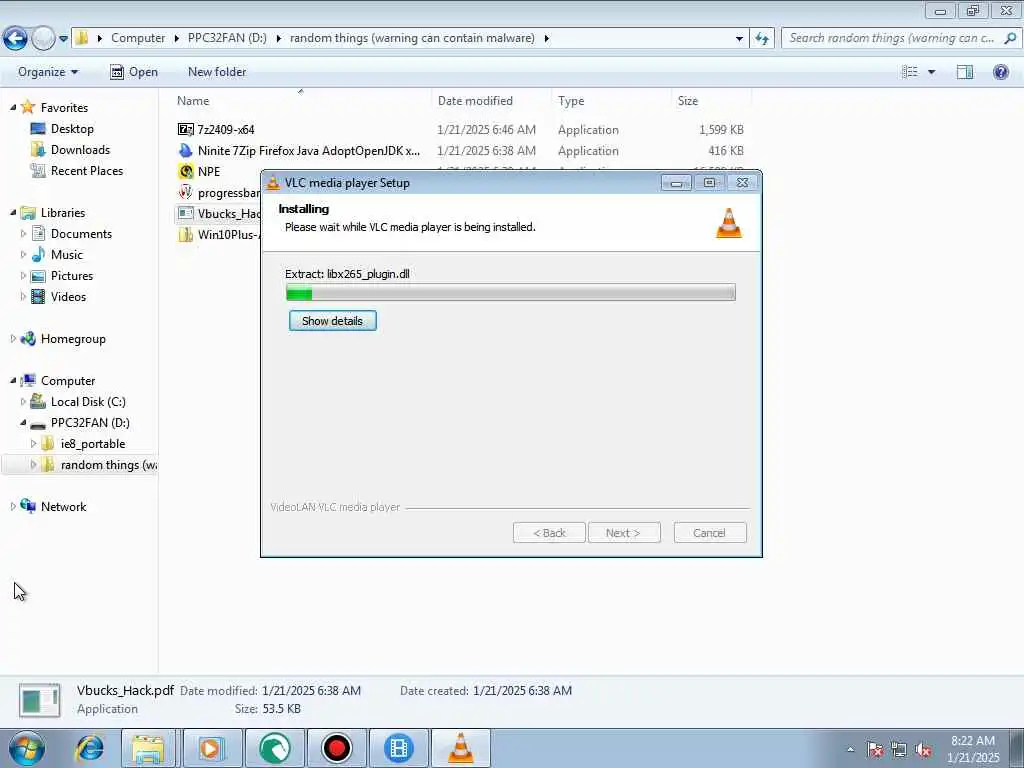1024x768 pixels.
Task: Click Cancel in VLC Setup
Action: click(x=709, y=533)
